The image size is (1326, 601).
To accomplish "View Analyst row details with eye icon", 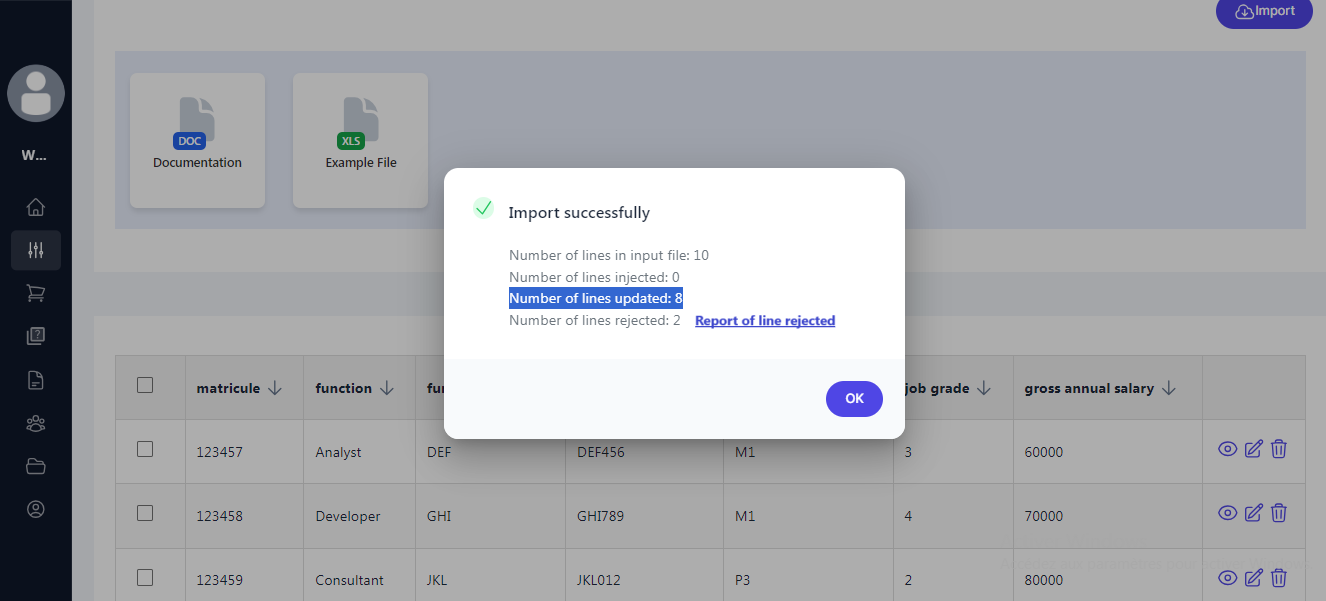I will pyautogui.click(x=1227, y=450).
